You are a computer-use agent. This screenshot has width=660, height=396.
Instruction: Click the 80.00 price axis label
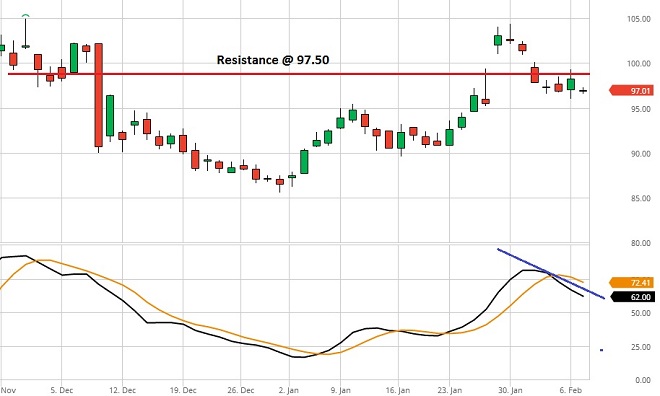click(x=640, y=243)
